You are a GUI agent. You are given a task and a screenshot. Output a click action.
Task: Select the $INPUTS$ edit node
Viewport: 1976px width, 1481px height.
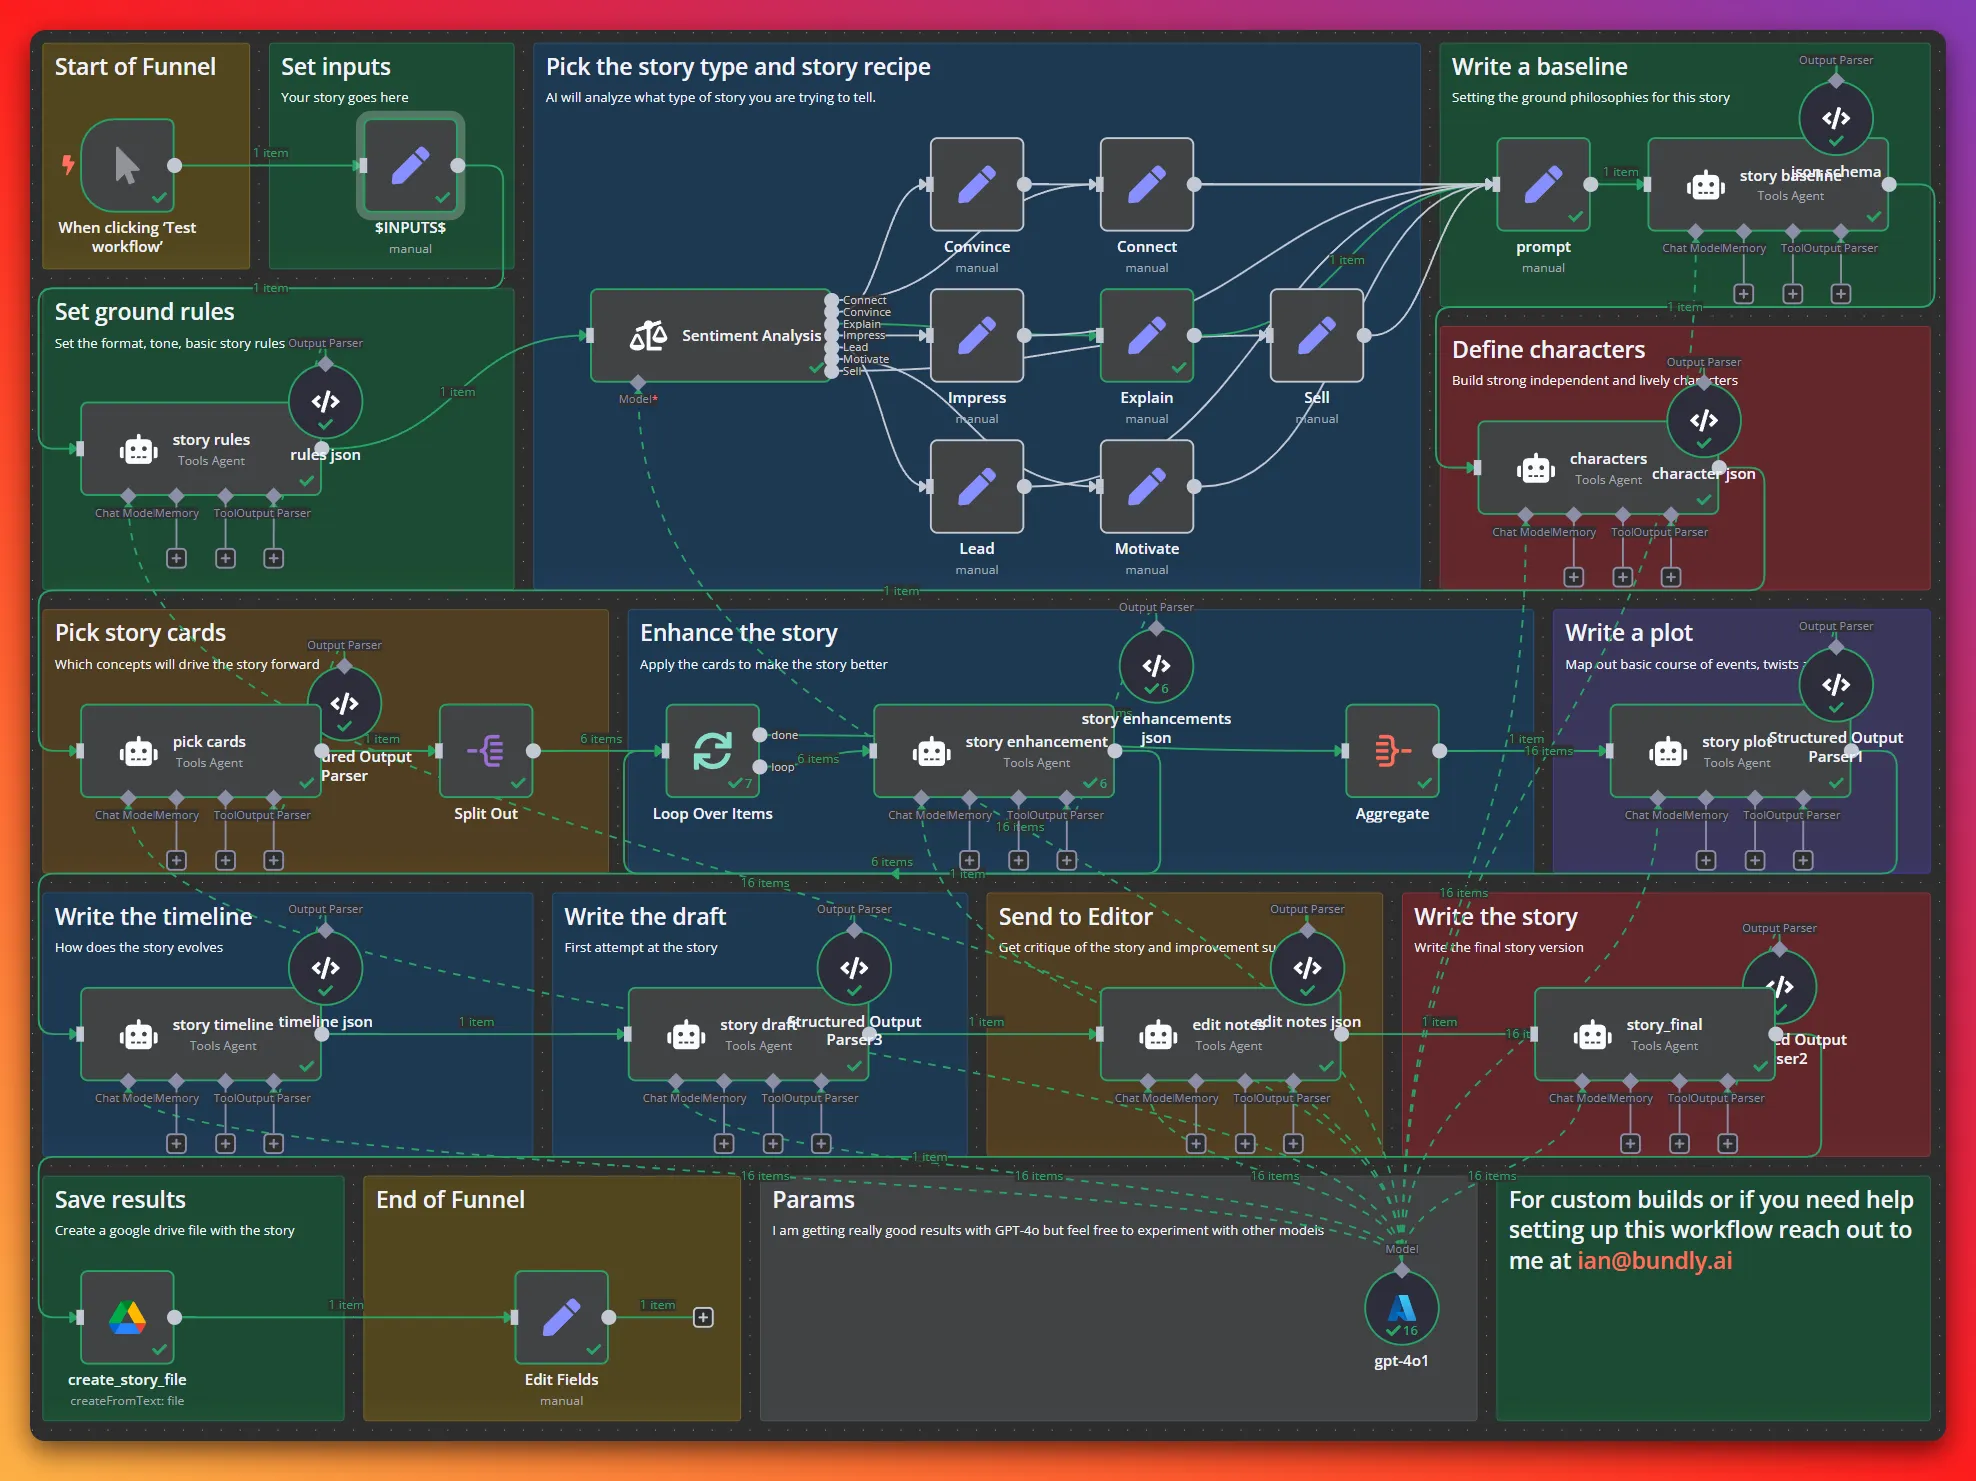point(410,166)
